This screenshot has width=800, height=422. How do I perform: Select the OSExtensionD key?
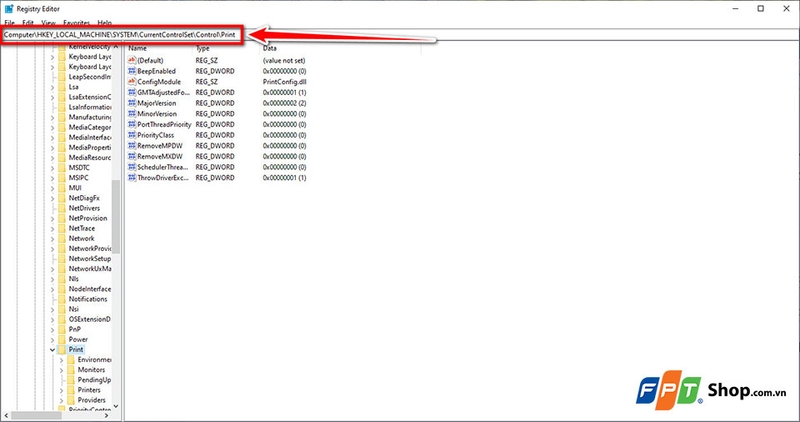point(90,319)
